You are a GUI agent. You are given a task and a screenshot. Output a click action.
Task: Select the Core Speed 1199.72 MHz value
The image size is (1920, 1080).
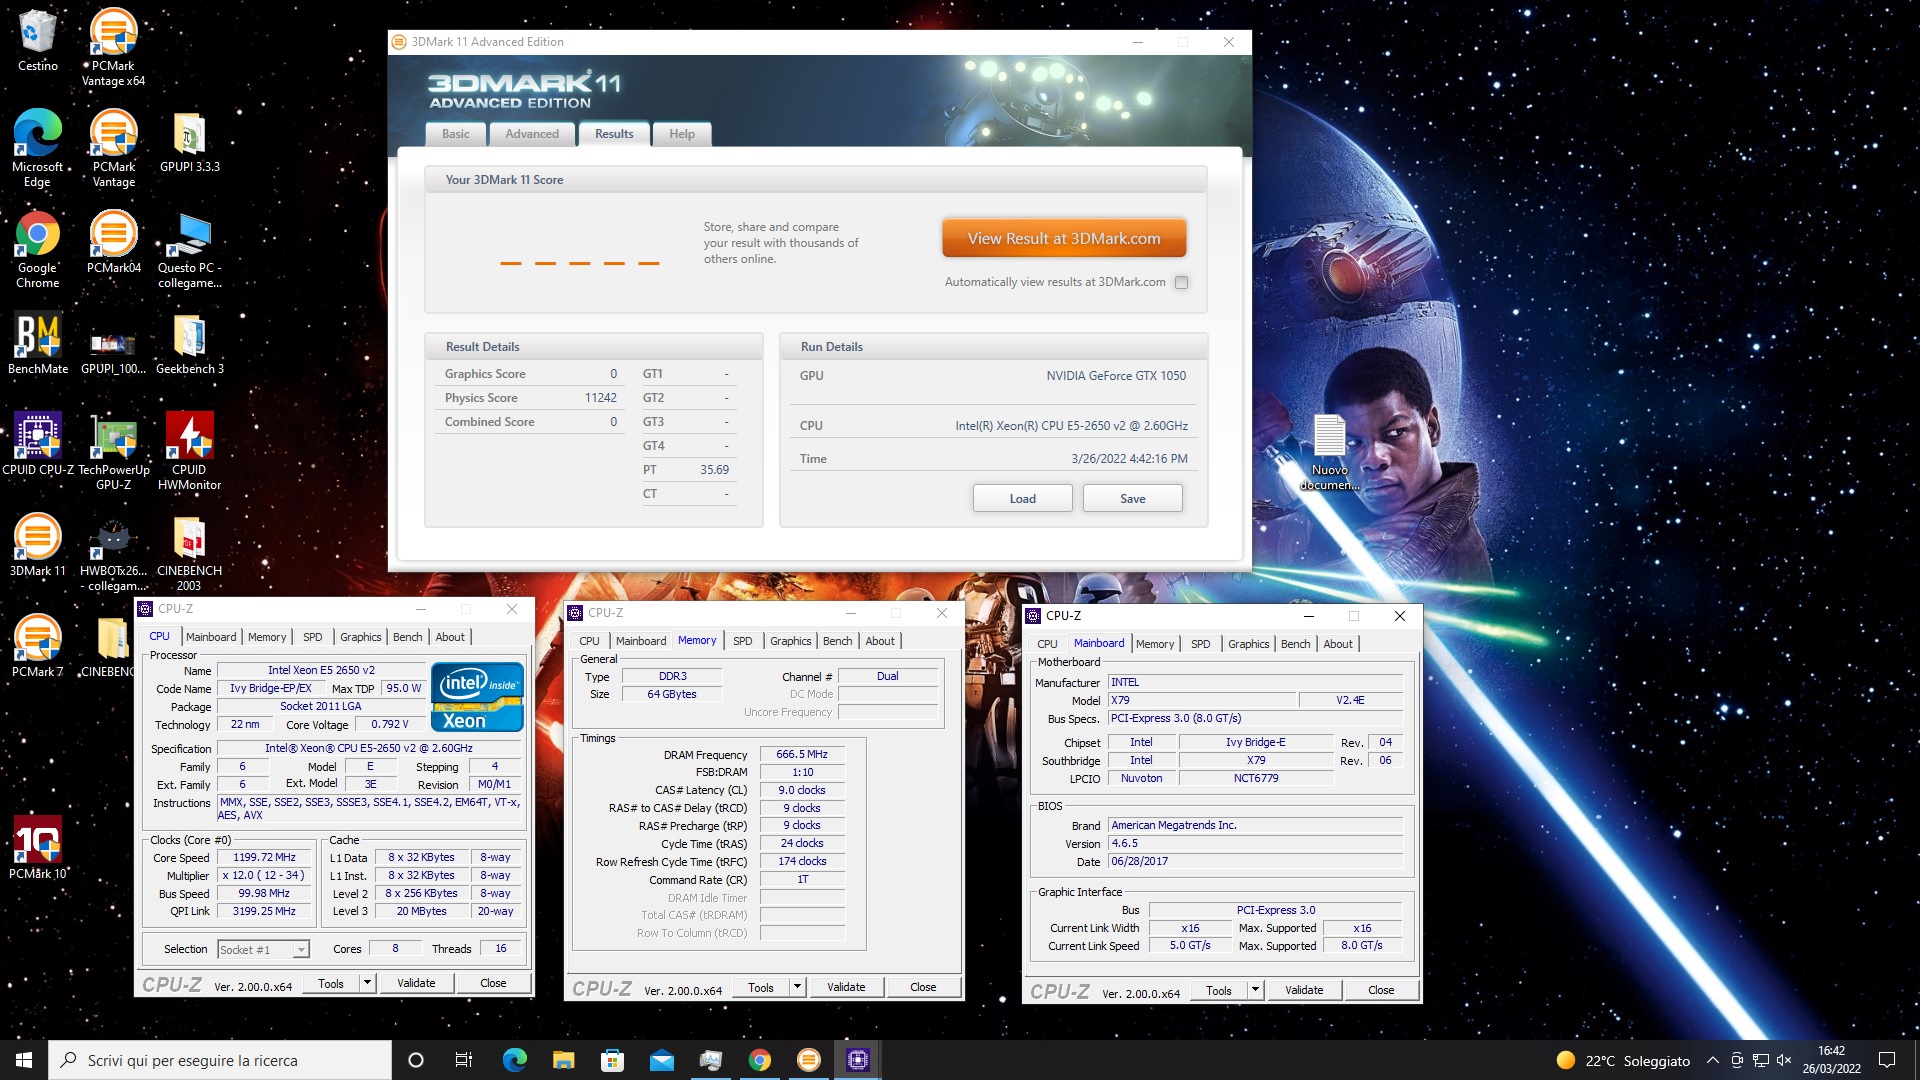(265, 857)
